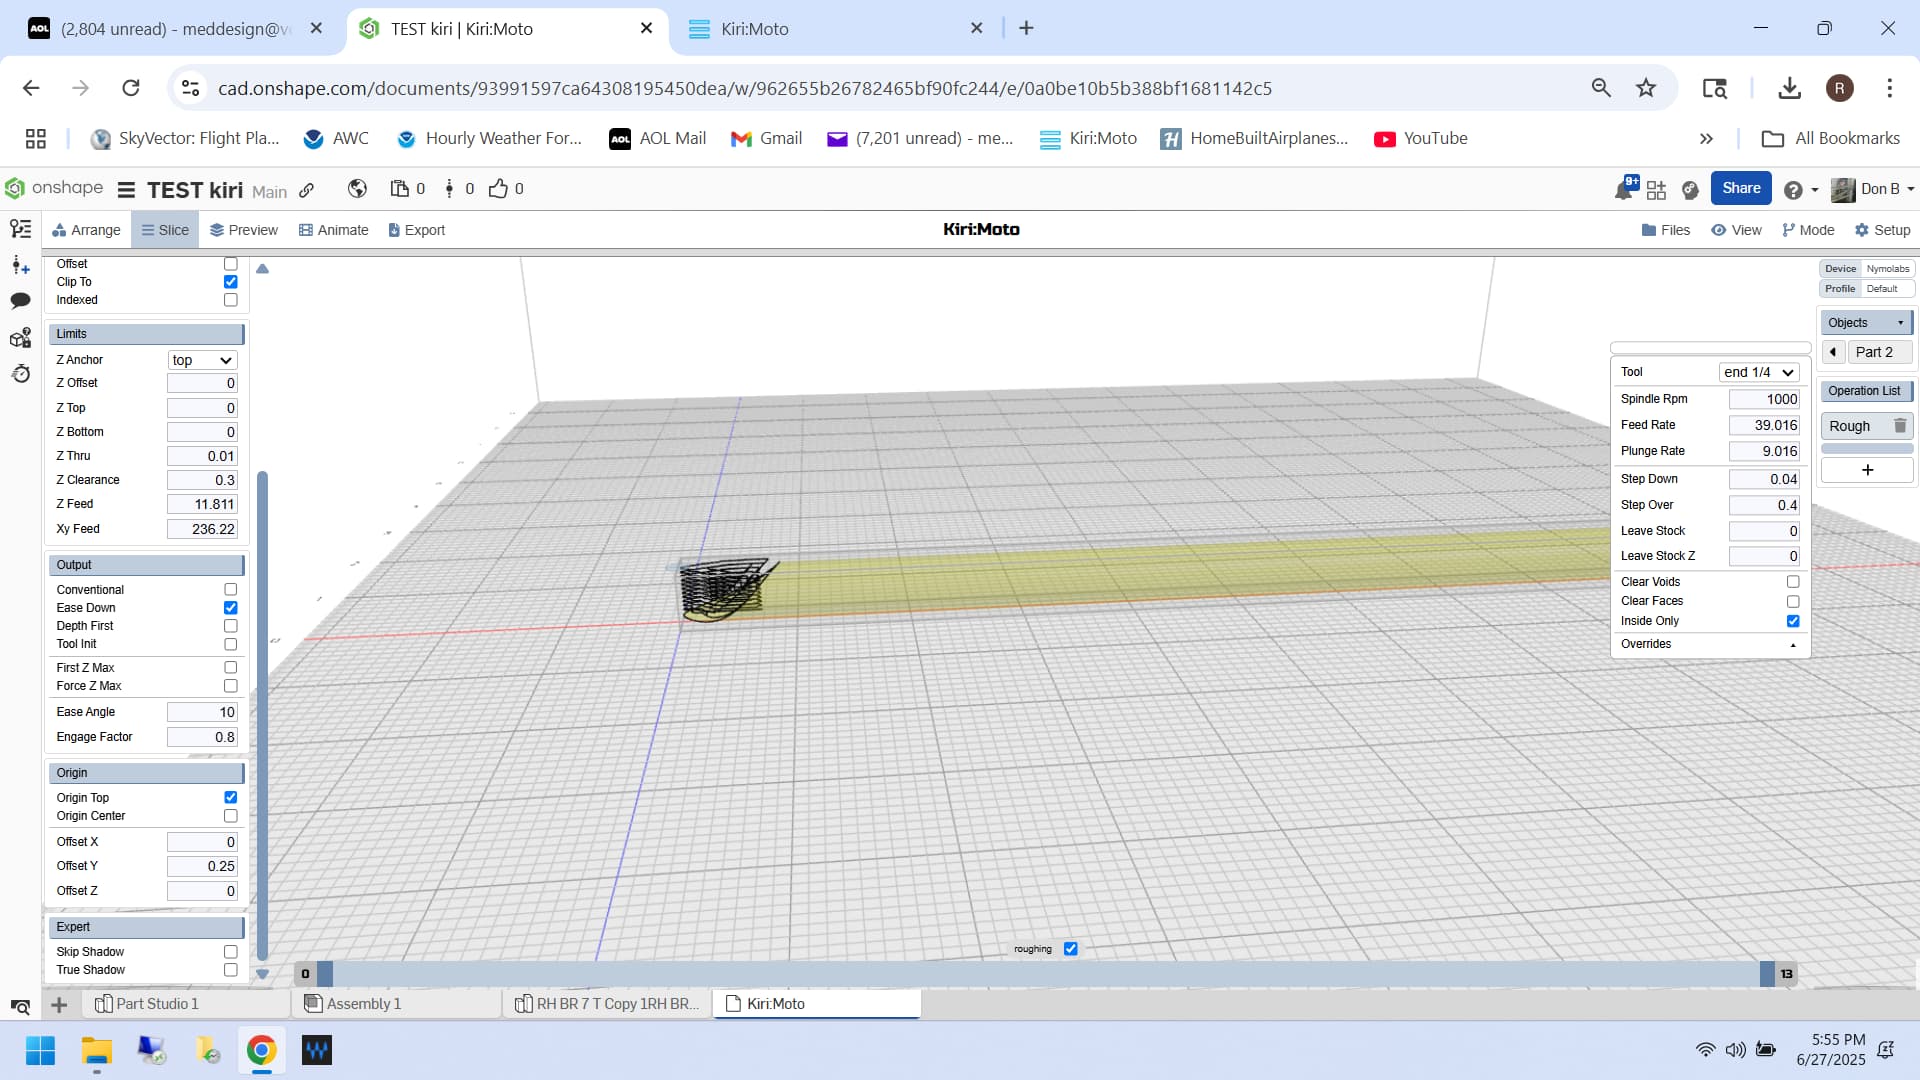Open Onshape help question-mark icon
The width and height of the screenshot is (1920, 1080).
[x=1793, y=190]
